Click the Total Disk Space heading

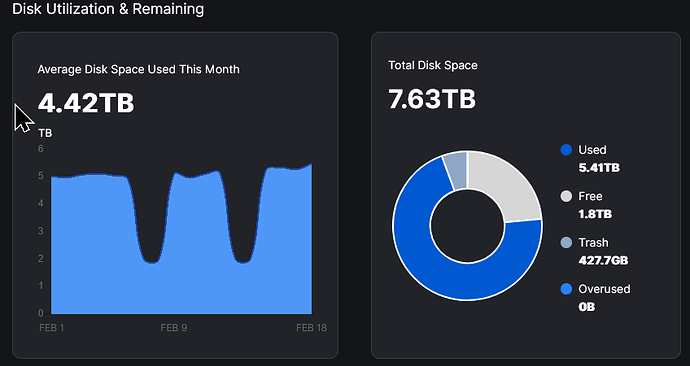pyautogui.click(x=433, y=66)
